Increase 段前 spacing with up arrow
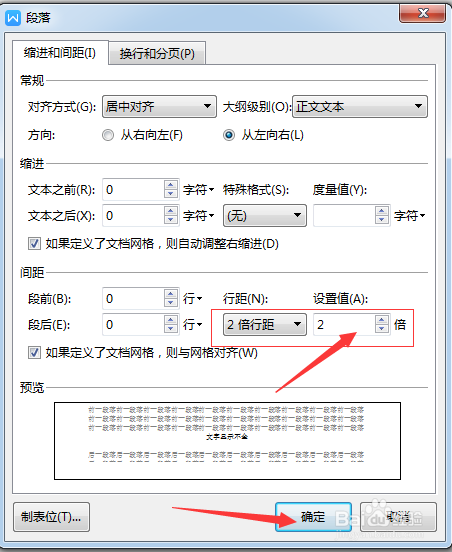The height and width of the screenshot is (552, 452). point(171,294)
